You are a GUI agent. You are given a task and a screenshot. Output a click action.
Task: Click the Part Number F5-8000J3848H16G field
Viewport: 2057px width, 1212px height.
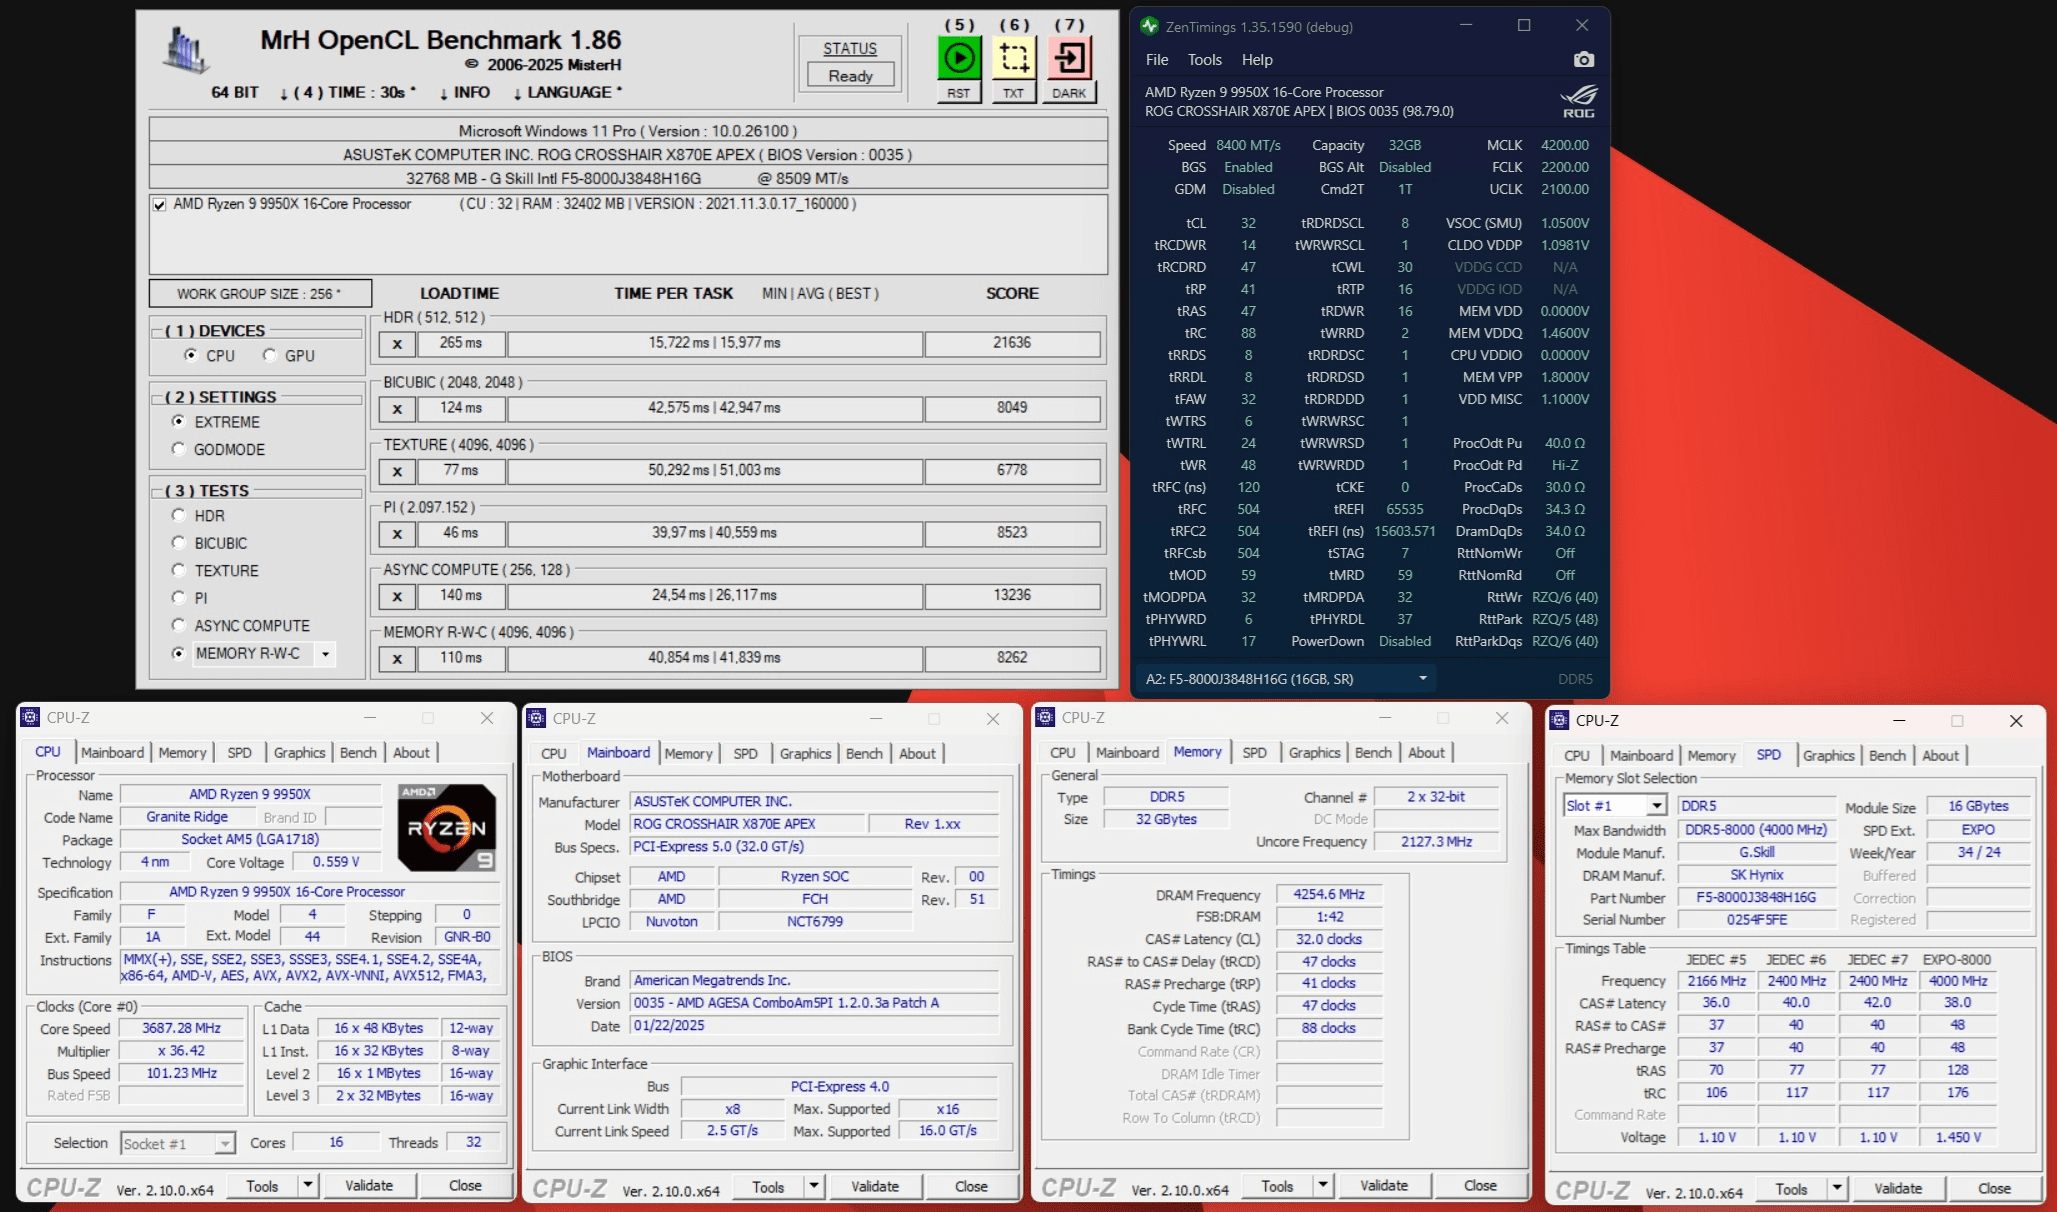pyautogui.click(x=1756, y=897)
